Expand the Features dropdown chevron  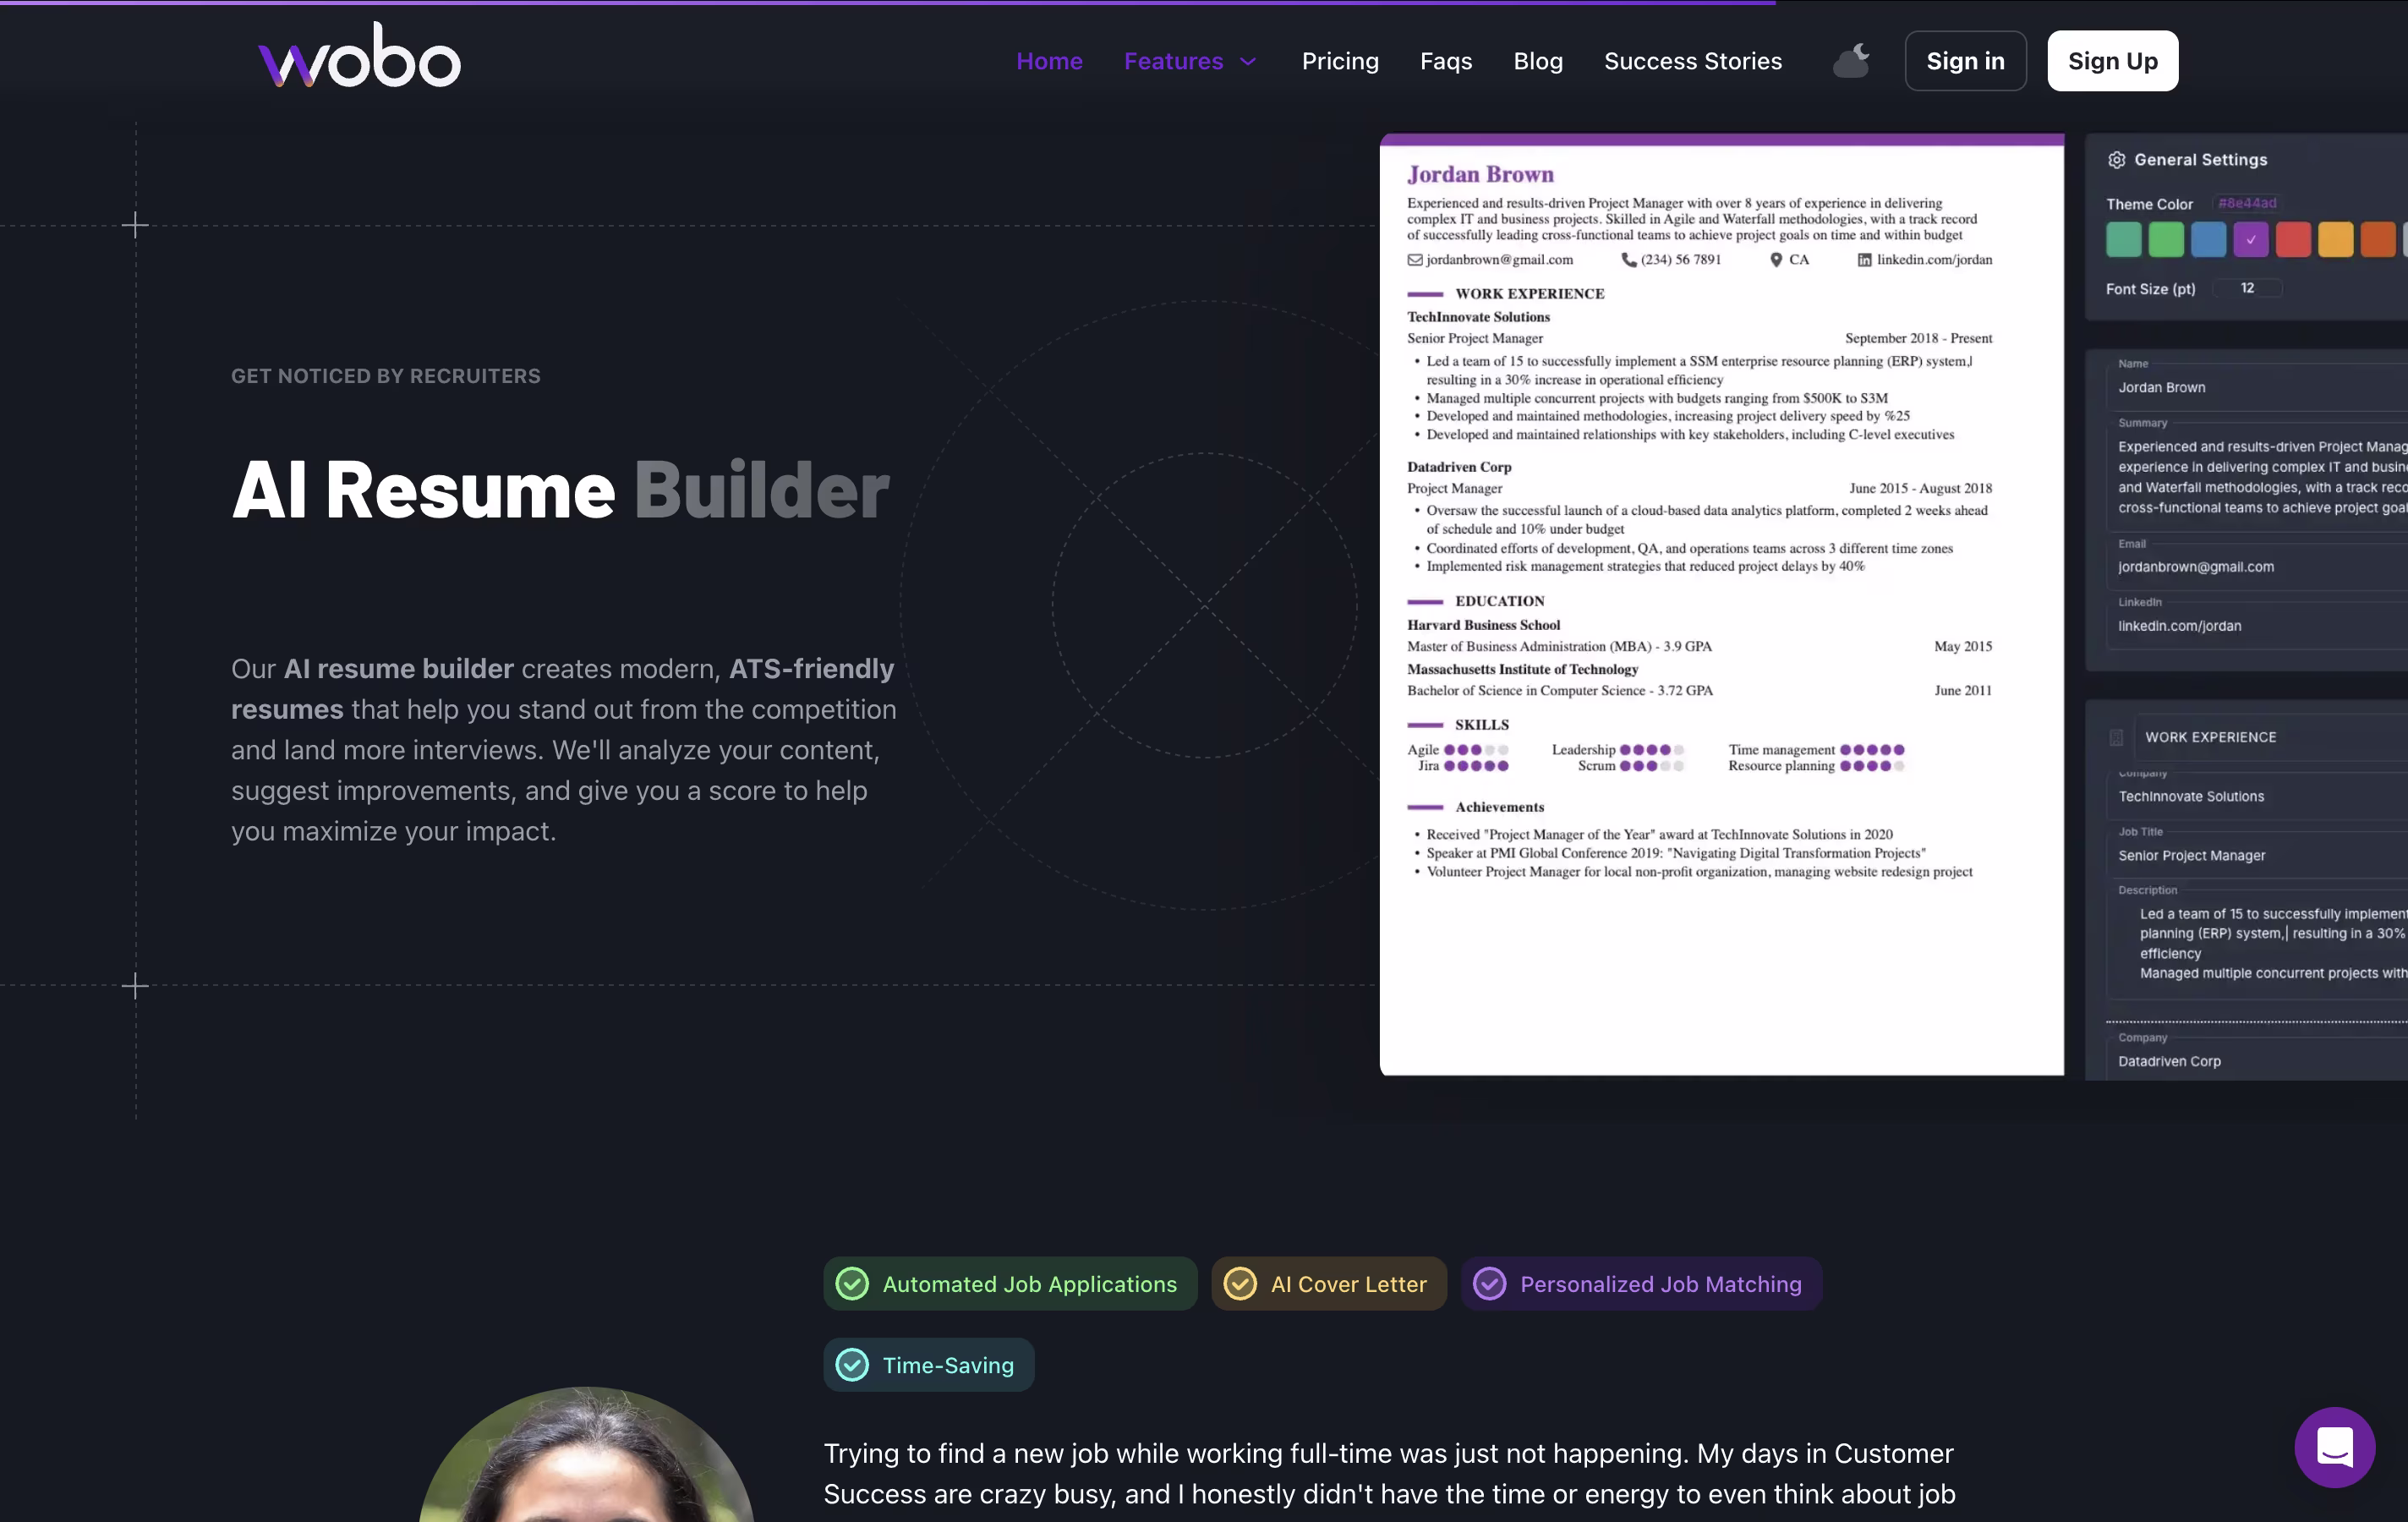click(1247, 62)
